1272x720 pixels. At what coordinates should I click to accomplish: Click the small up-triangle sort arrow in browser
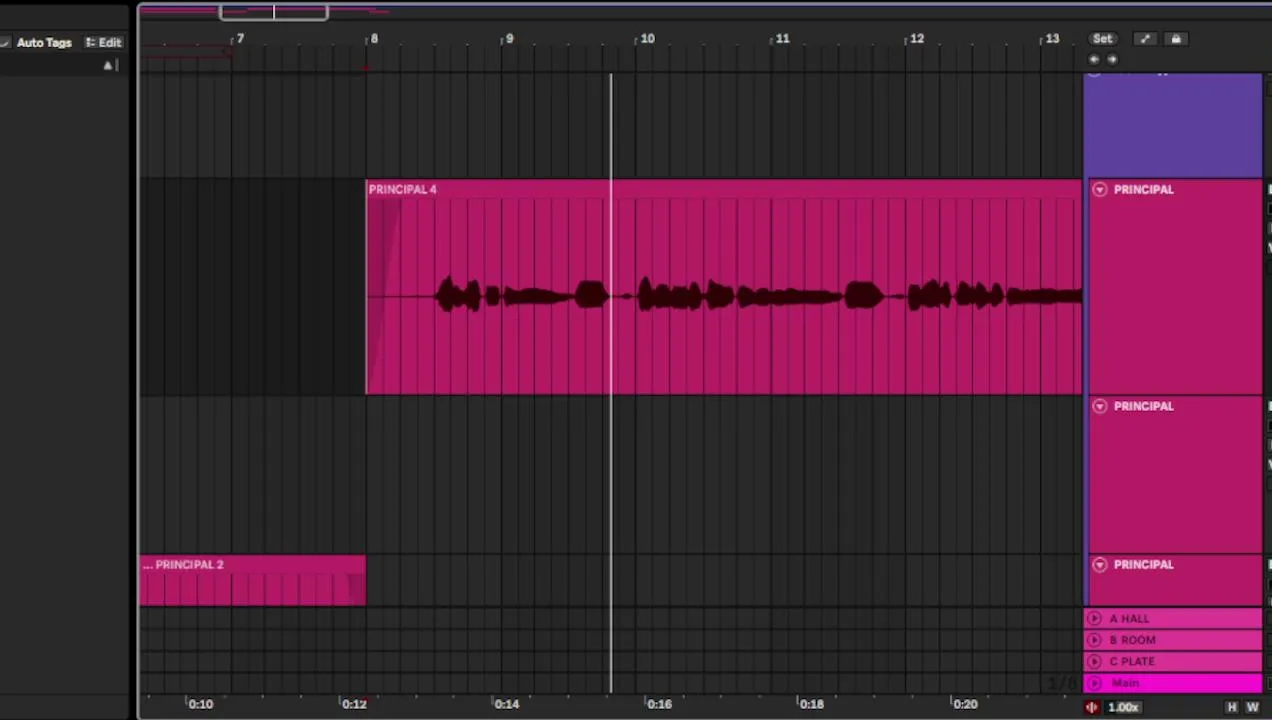click(x=108, y=65)
